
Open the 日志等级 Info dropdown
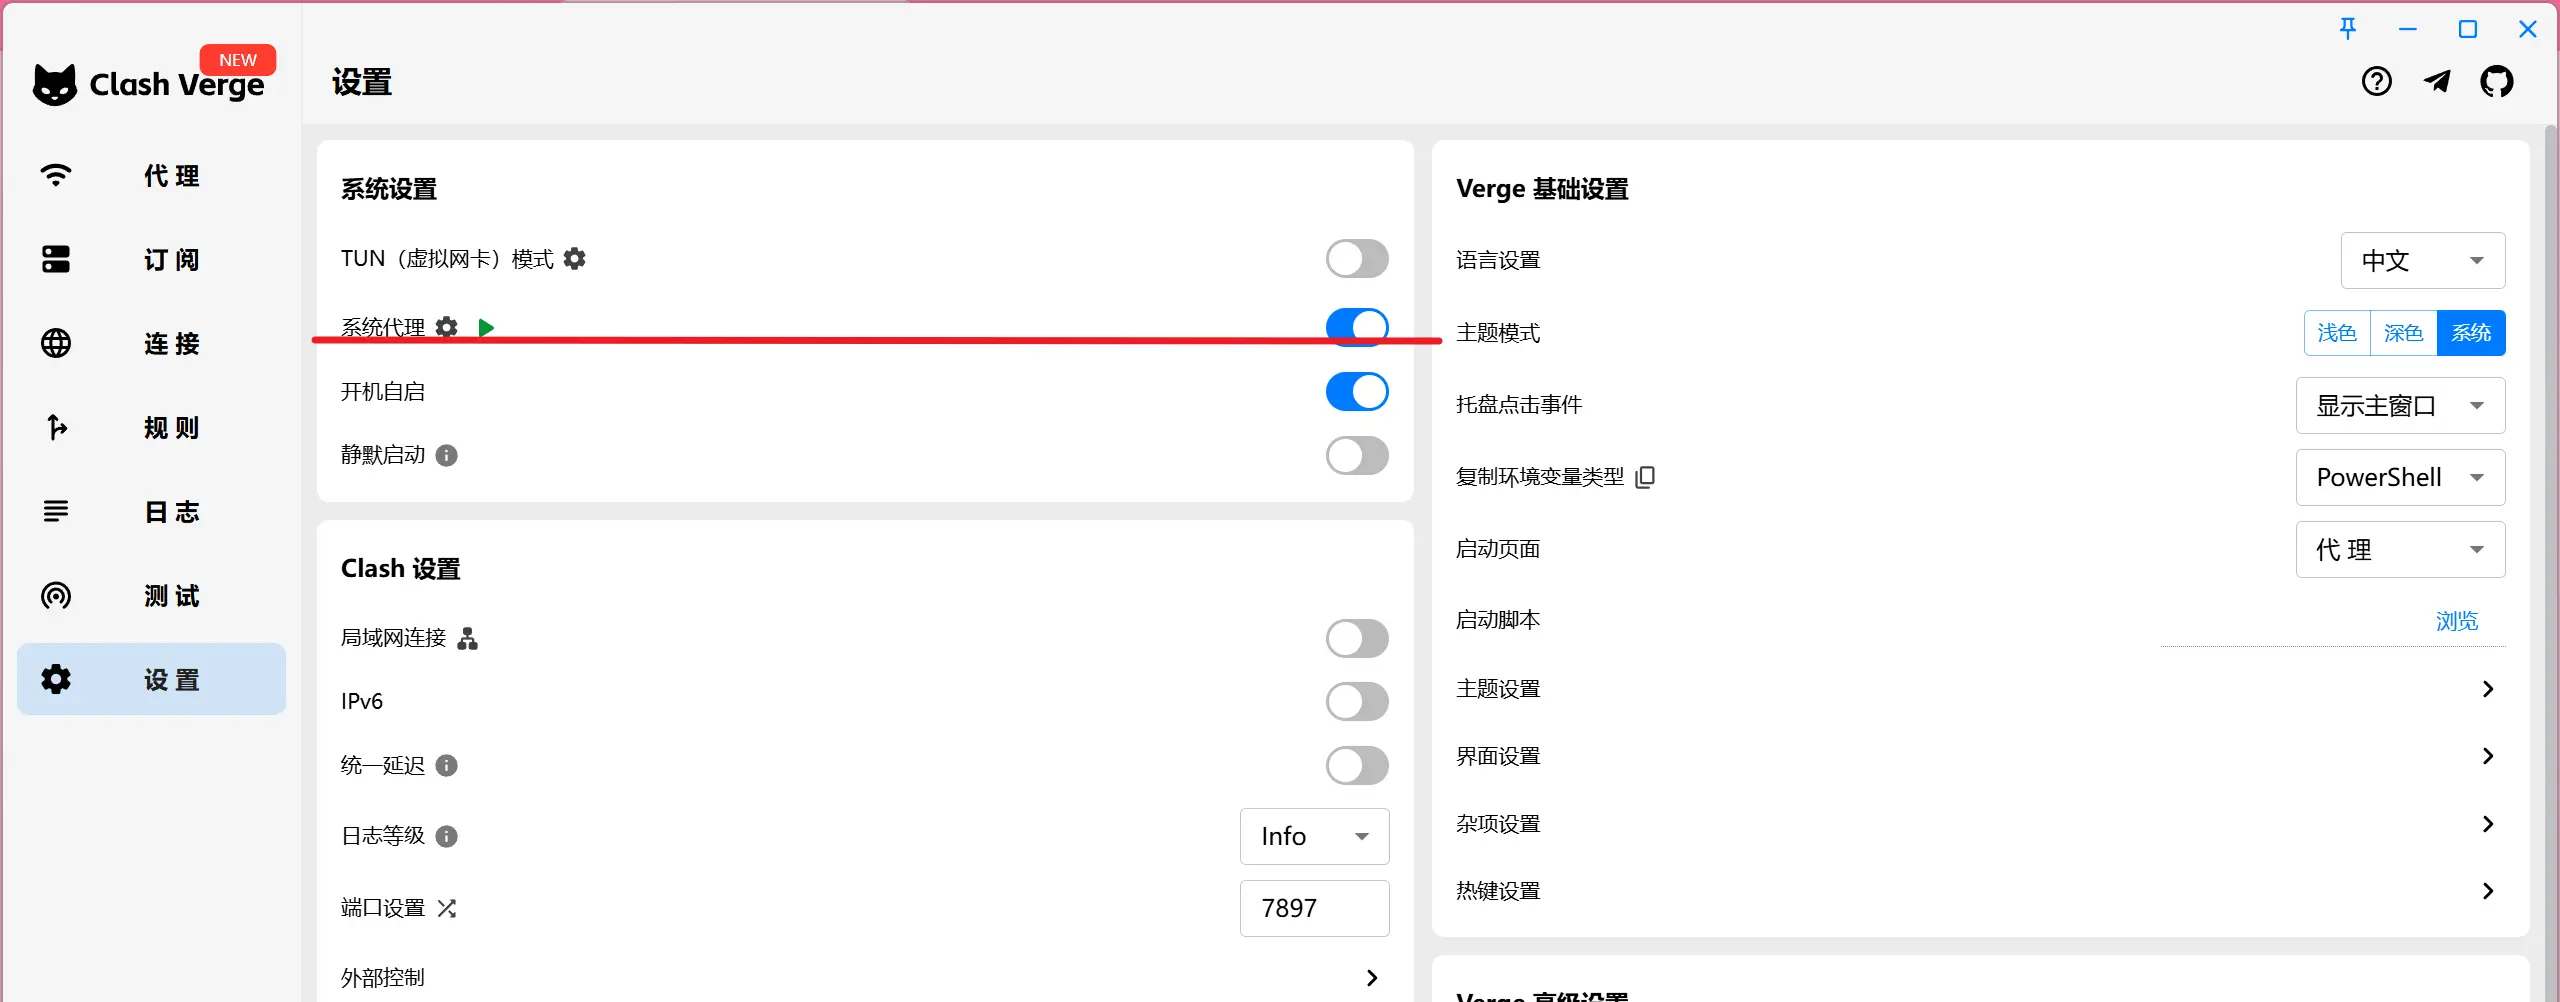(1314, 836)
